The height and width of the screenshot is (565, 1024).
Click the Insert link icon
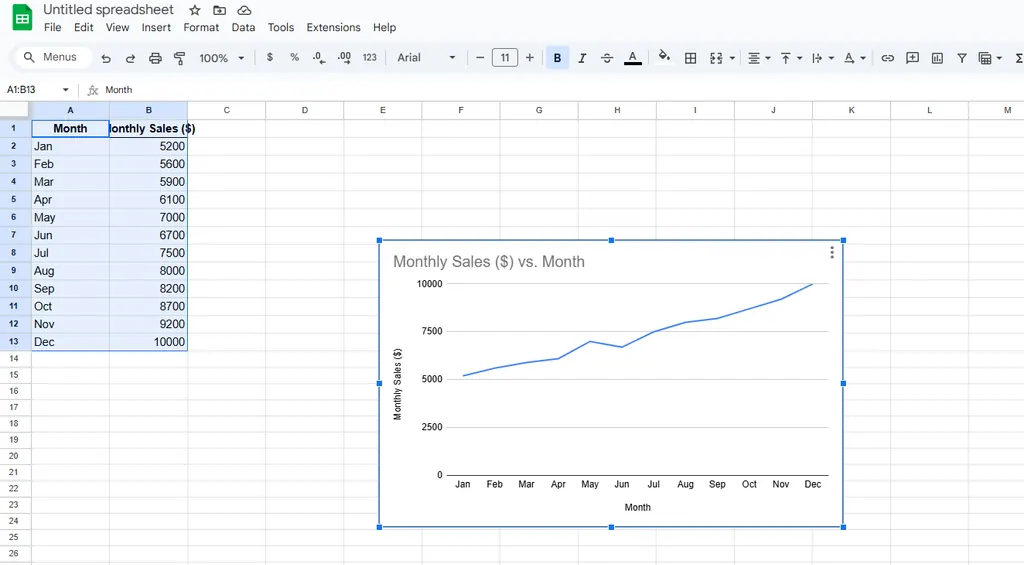(x=887, y=58)
